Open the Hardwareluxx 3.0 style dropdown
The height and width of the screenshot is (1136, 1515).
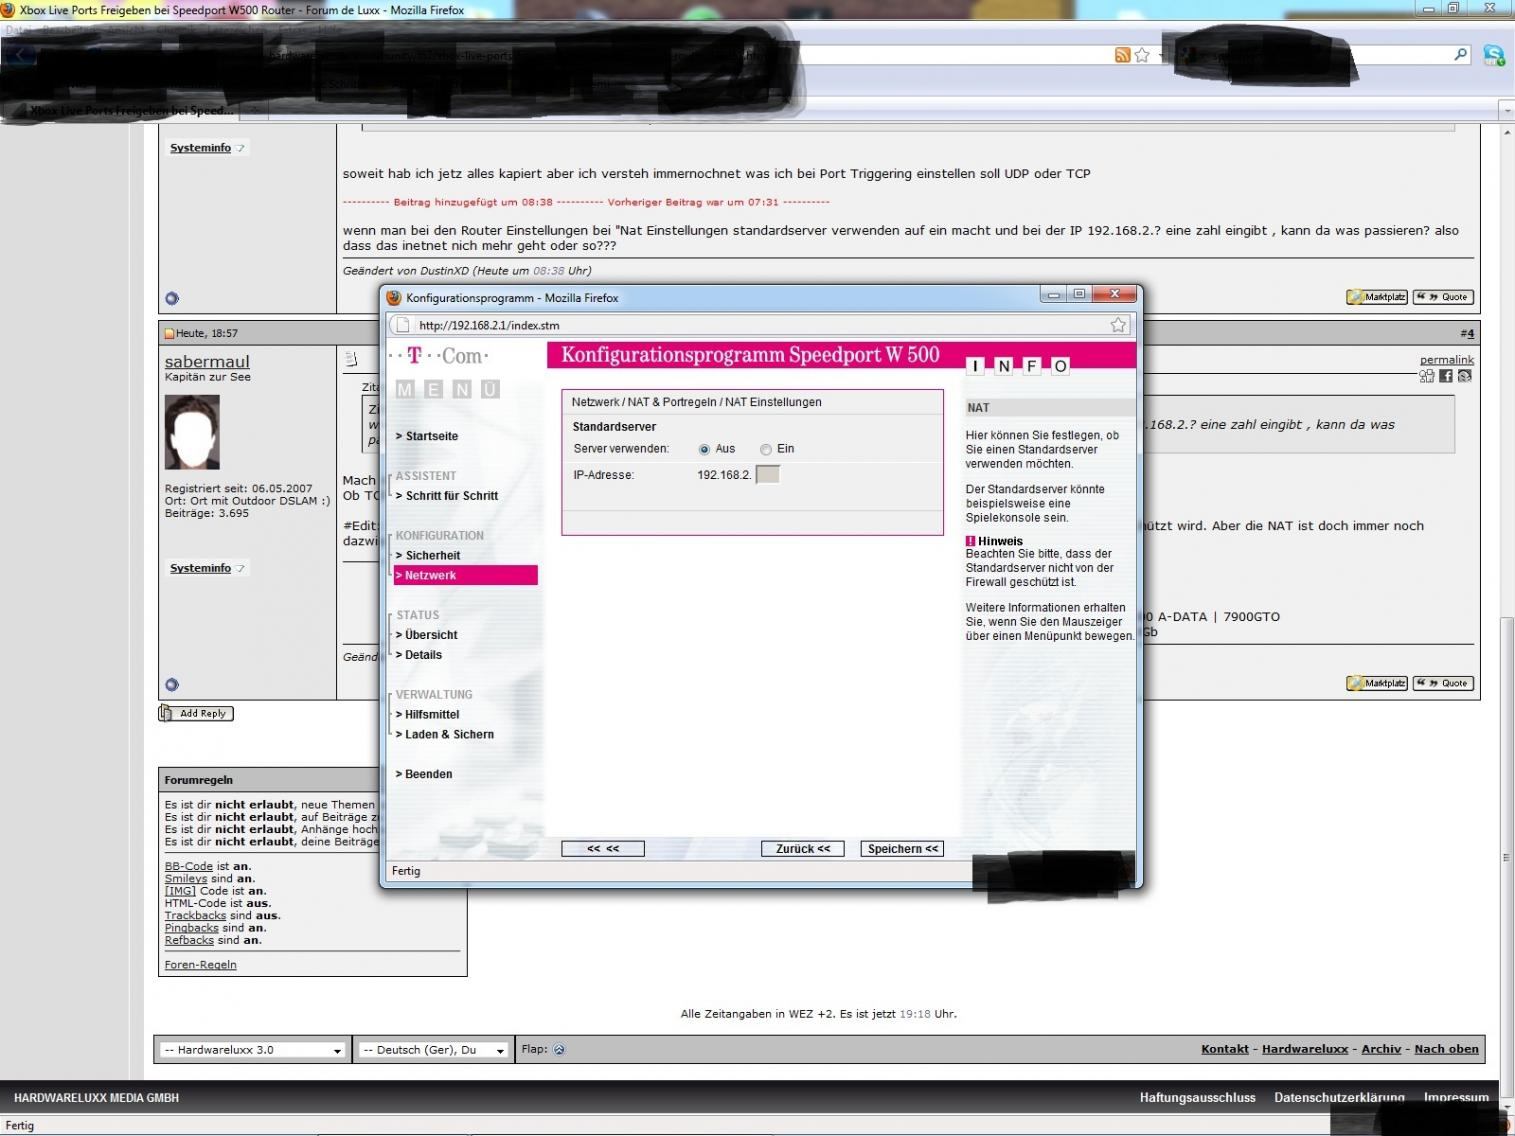[x=253, y=1050]
